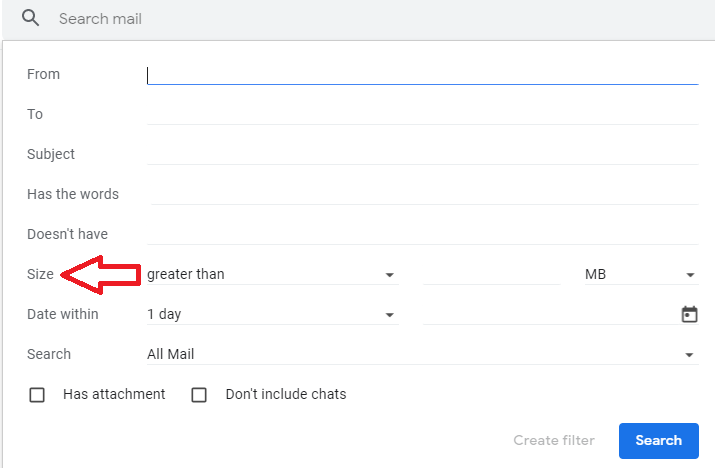Click the From label
The height and width of the screenshot is (468, 715).
point(43,74)
